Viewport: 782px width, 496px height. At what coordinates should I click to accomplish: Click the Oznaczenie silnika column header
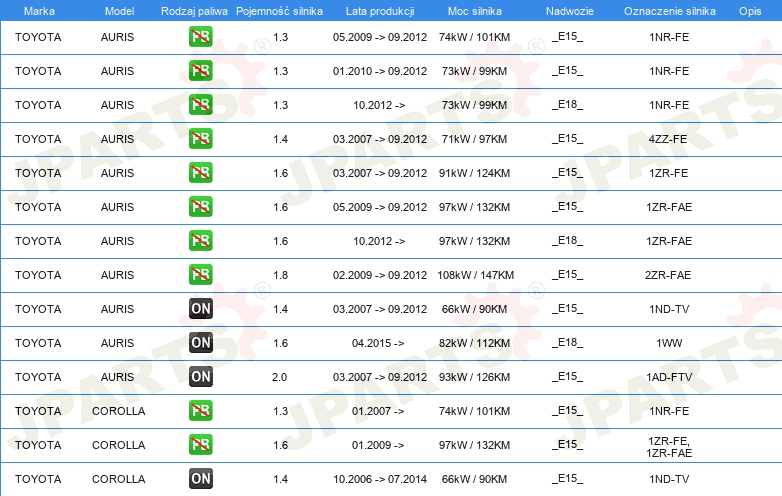pyautogui.click(x=668, y=10)
